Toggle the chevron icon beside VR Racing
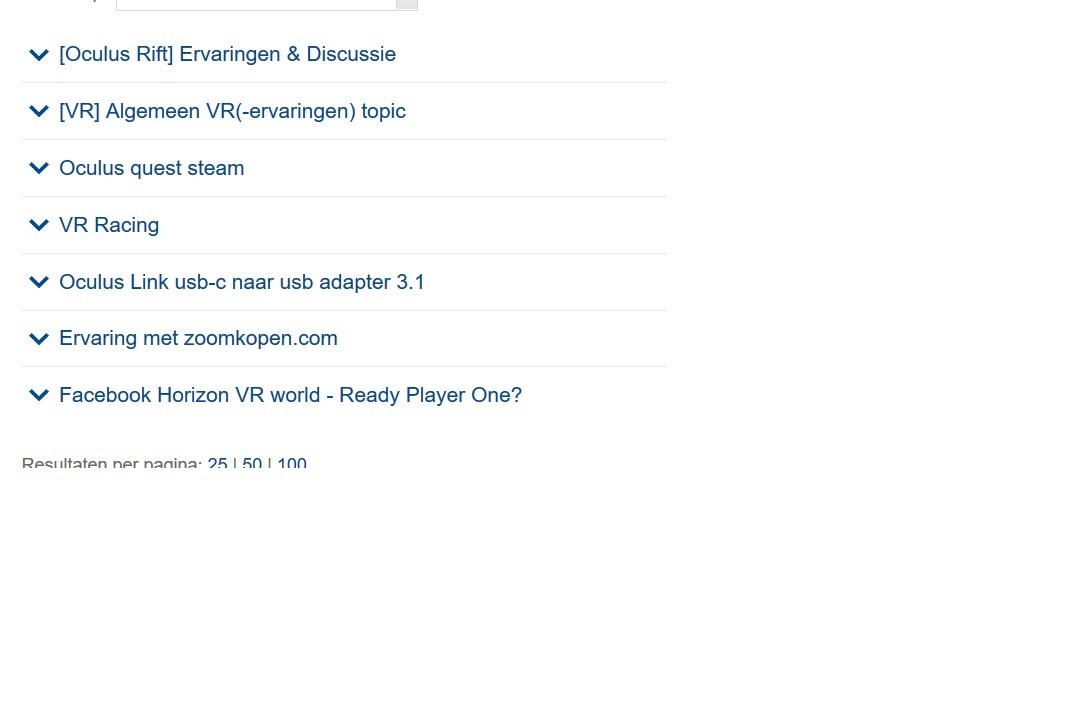1080x720 pixels. 39,225
